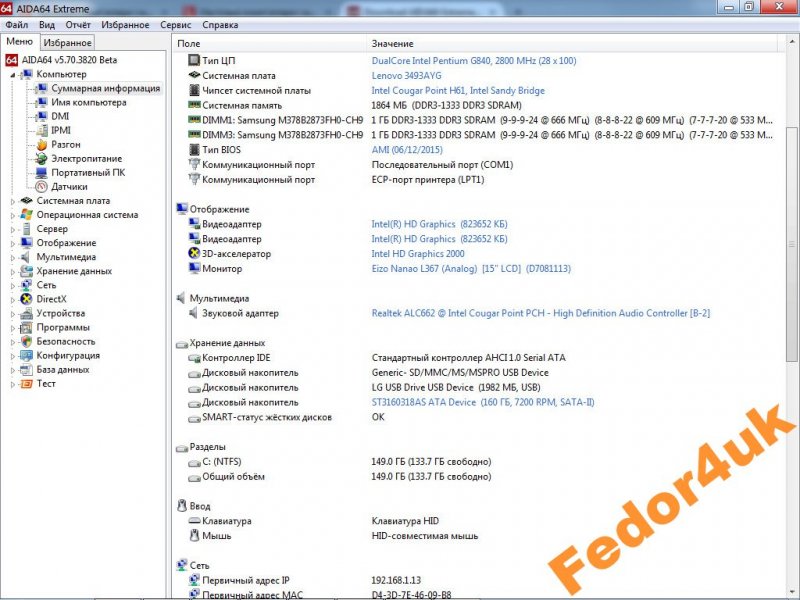Open Датчики sensor icon
The height and width of the screenshot is (600, 800).
41,186
